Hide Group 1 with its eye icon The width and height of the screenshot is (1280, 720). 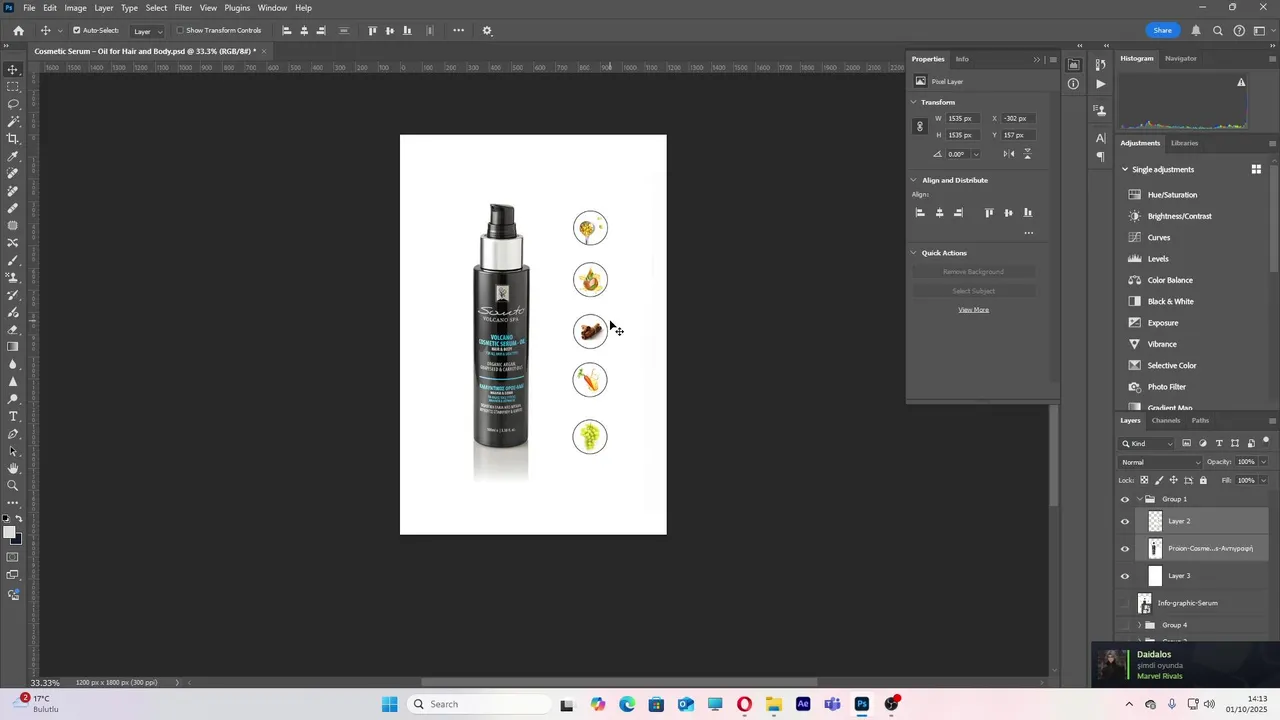[x=1125, y=499]
